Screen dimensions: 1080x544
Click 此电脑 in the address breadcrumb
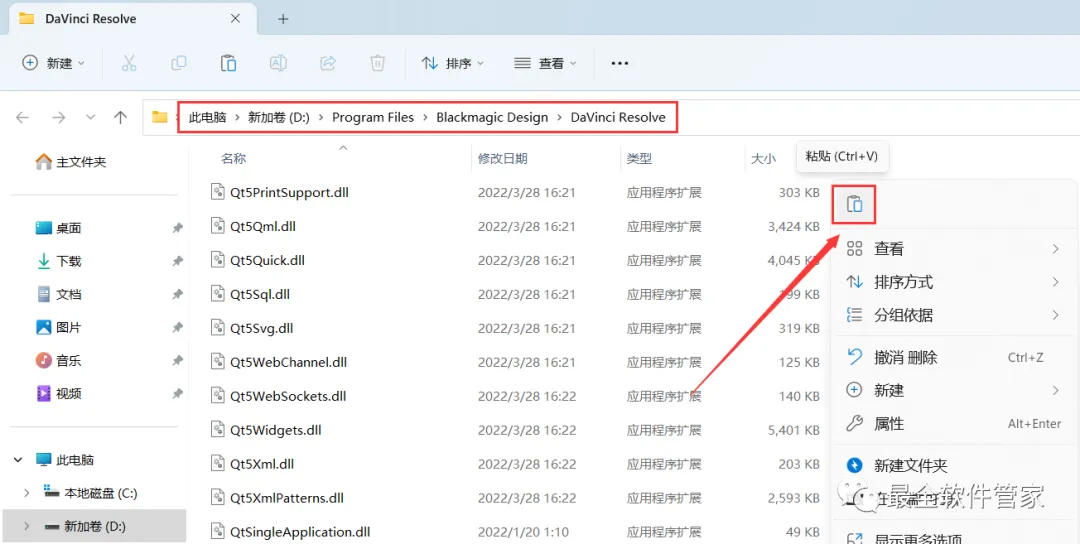point(207,117)
